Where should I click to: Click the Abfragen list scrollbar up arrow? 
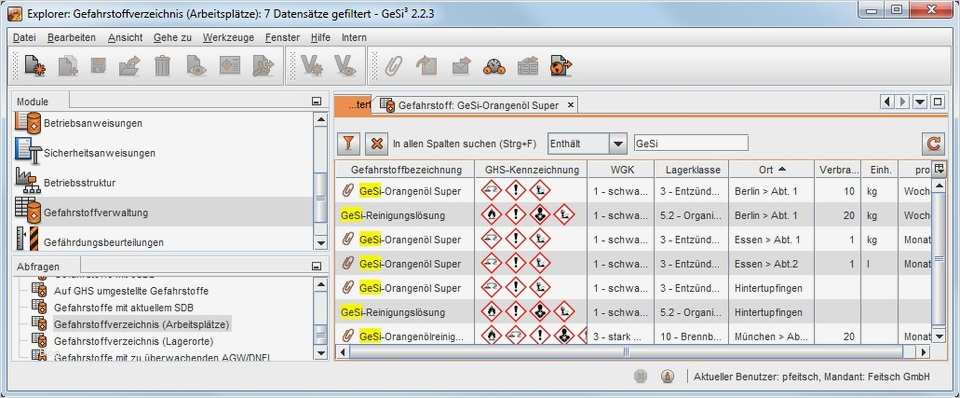point(320,285)
